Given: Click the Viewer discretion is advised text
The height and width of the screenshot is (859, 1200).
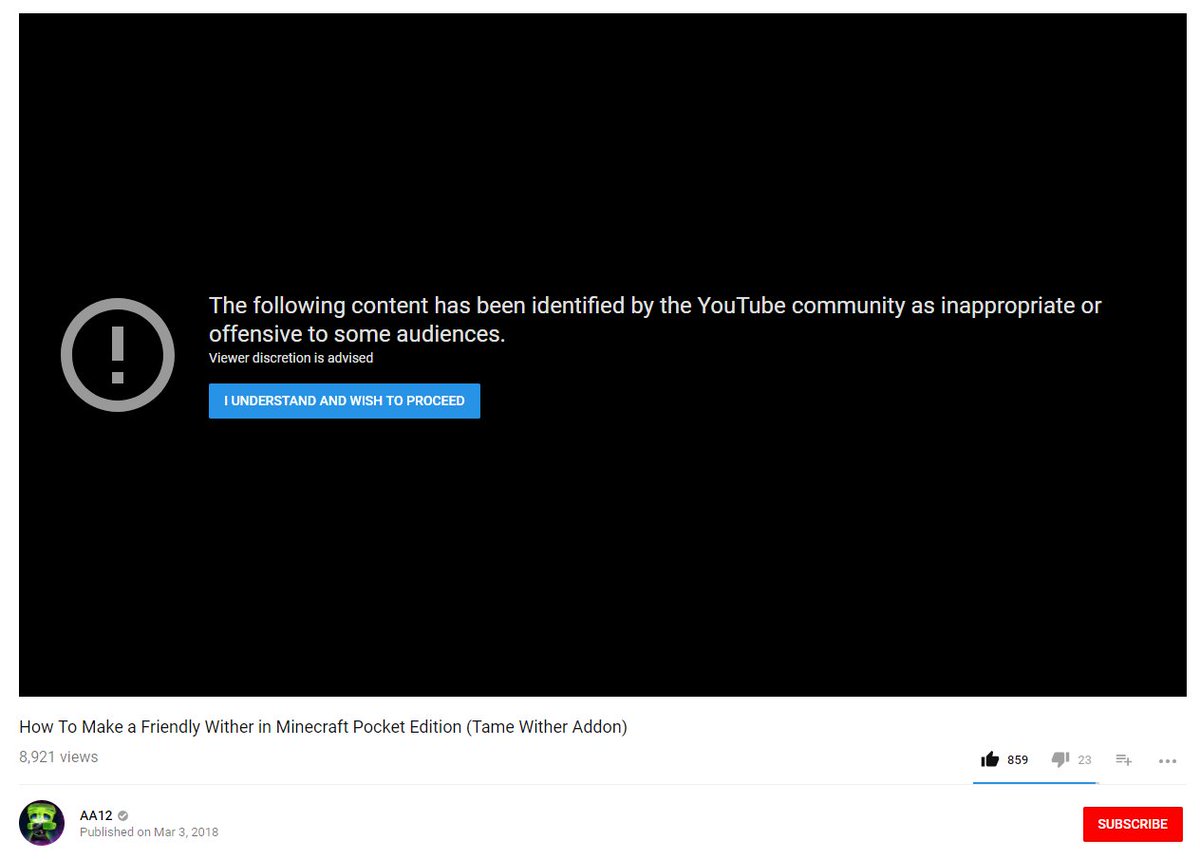Looking at the screenshot, I should (291, 358).
